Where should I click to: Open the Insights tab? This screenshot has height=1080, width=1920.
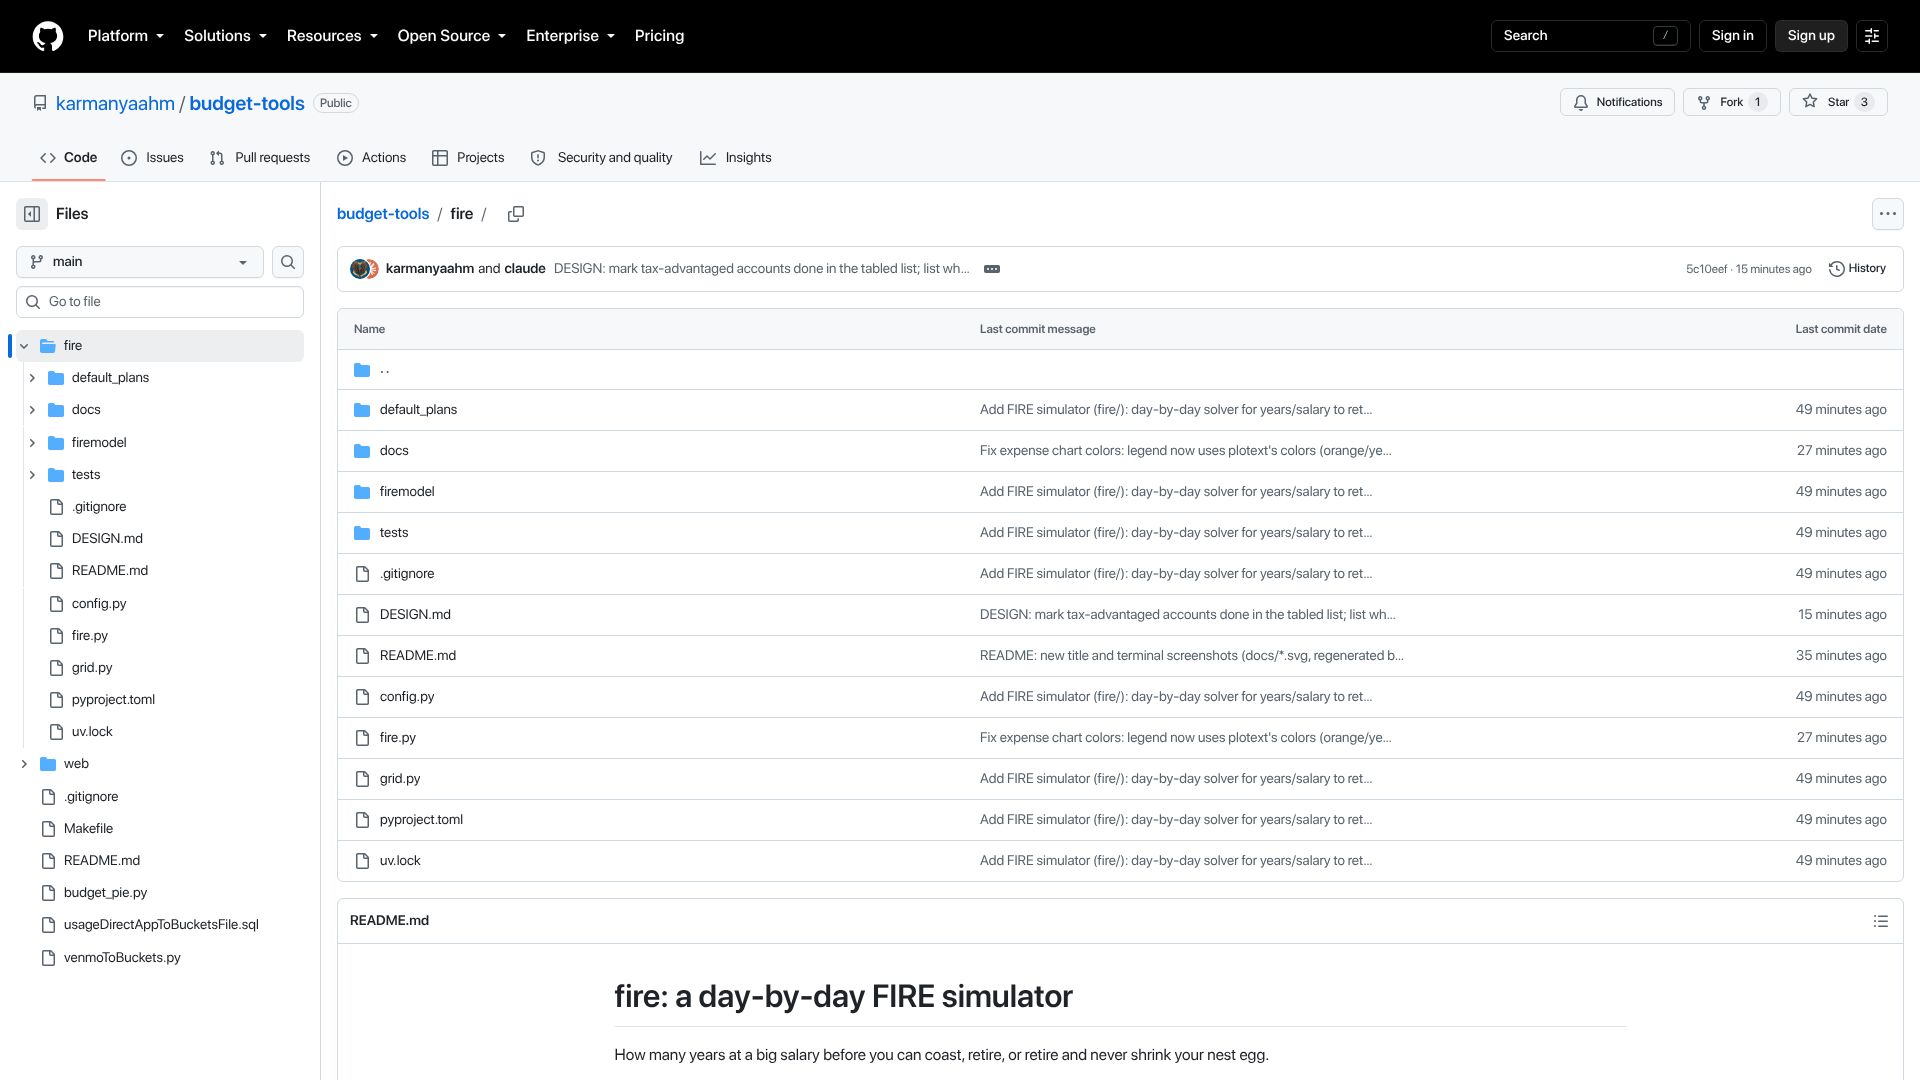736,158
